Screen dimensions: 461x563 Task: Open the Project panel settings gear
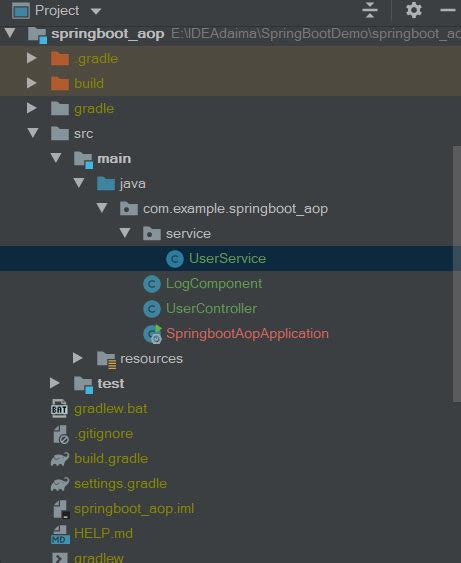[414, 10]
